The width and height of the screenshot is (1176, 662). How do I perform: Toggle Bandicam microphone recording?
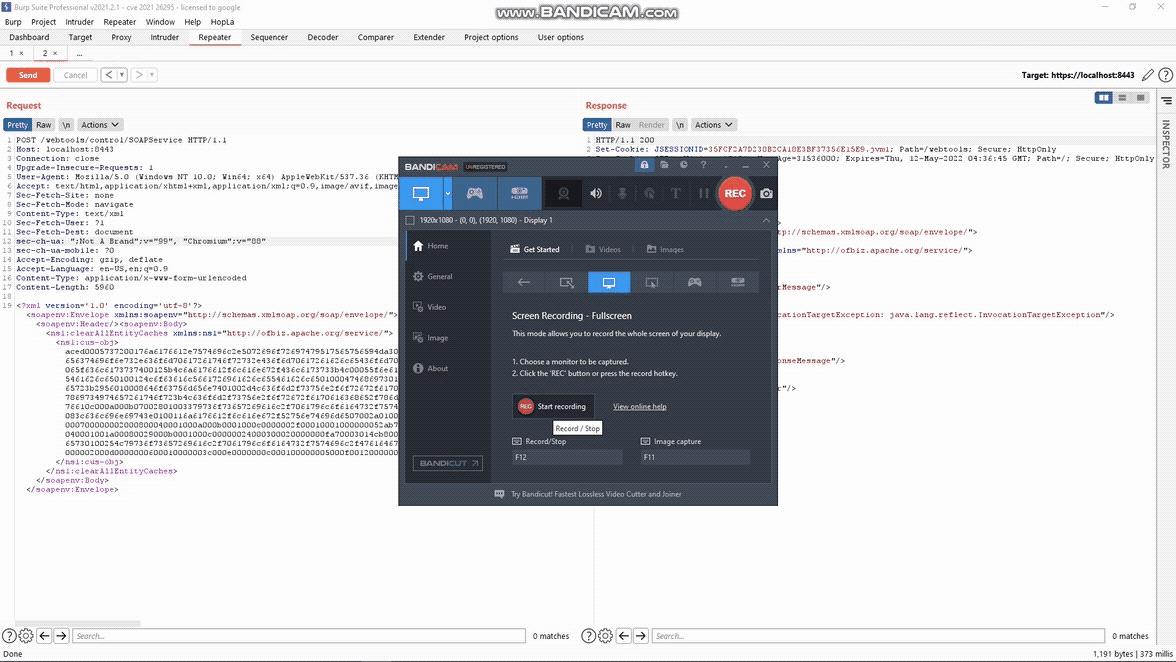622,193
